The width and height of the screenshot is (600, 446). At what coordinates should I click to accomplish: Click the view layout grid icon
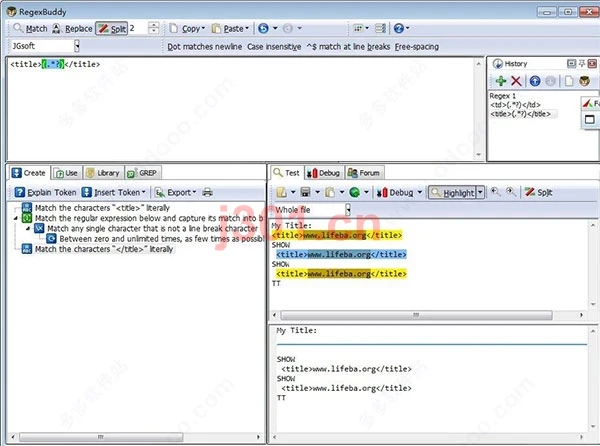point(358,28)
